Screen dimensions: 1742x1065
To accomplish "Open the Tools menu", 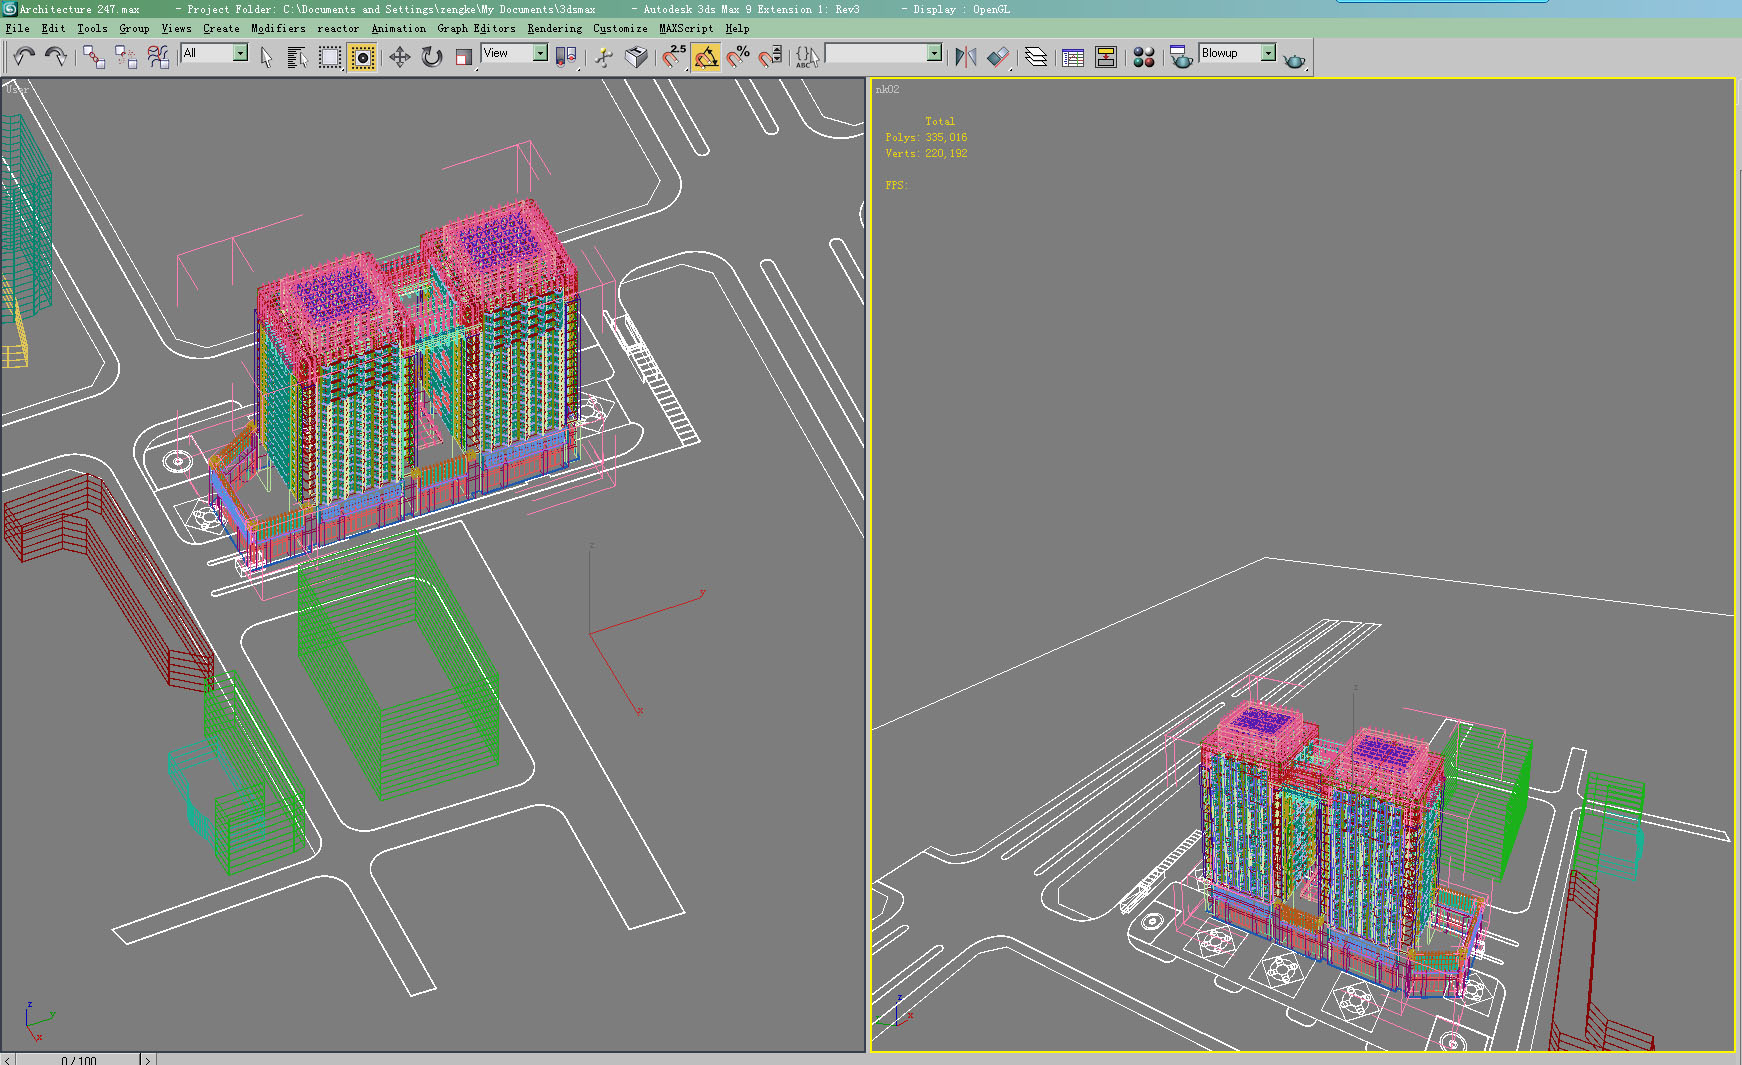I will coord(92,29).
